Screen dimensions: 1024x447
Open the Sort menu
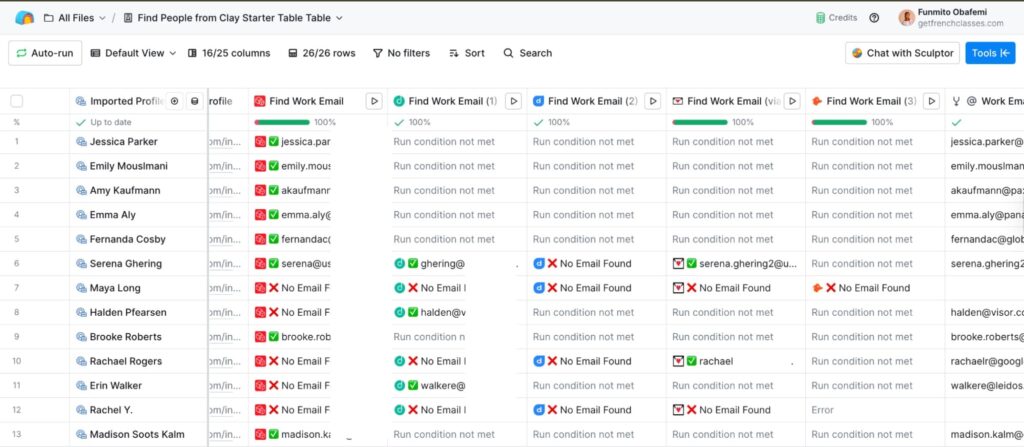click(467, 53)
